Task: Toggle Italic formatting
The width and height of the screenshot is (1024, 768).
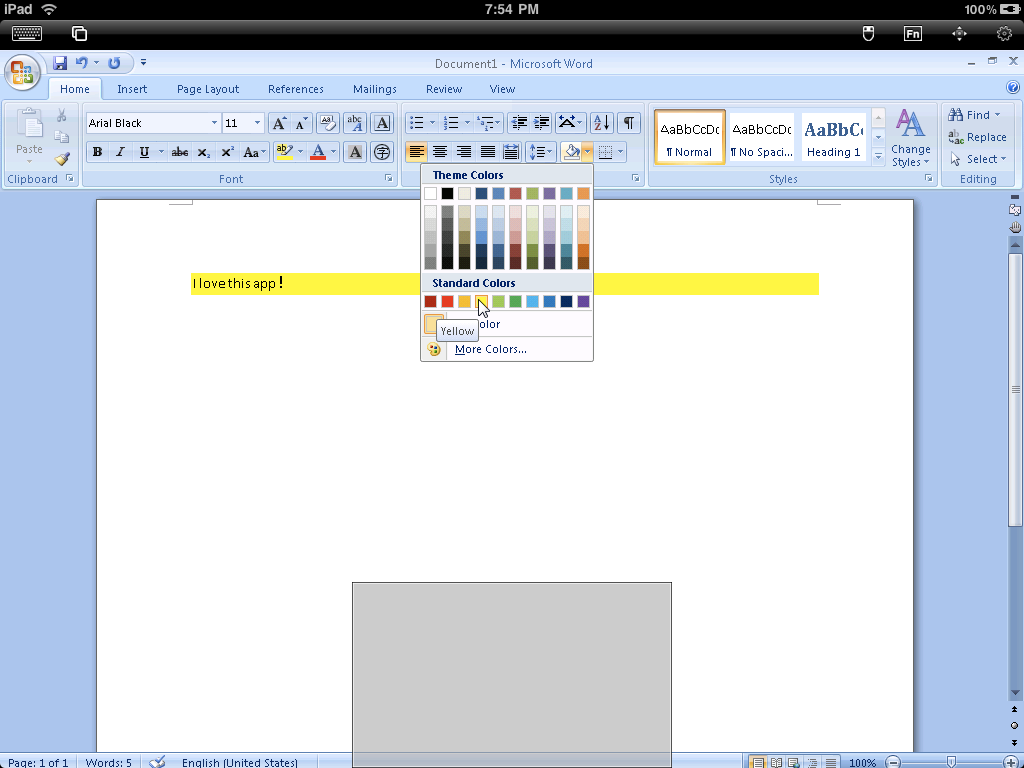Action: pos(120,152)
